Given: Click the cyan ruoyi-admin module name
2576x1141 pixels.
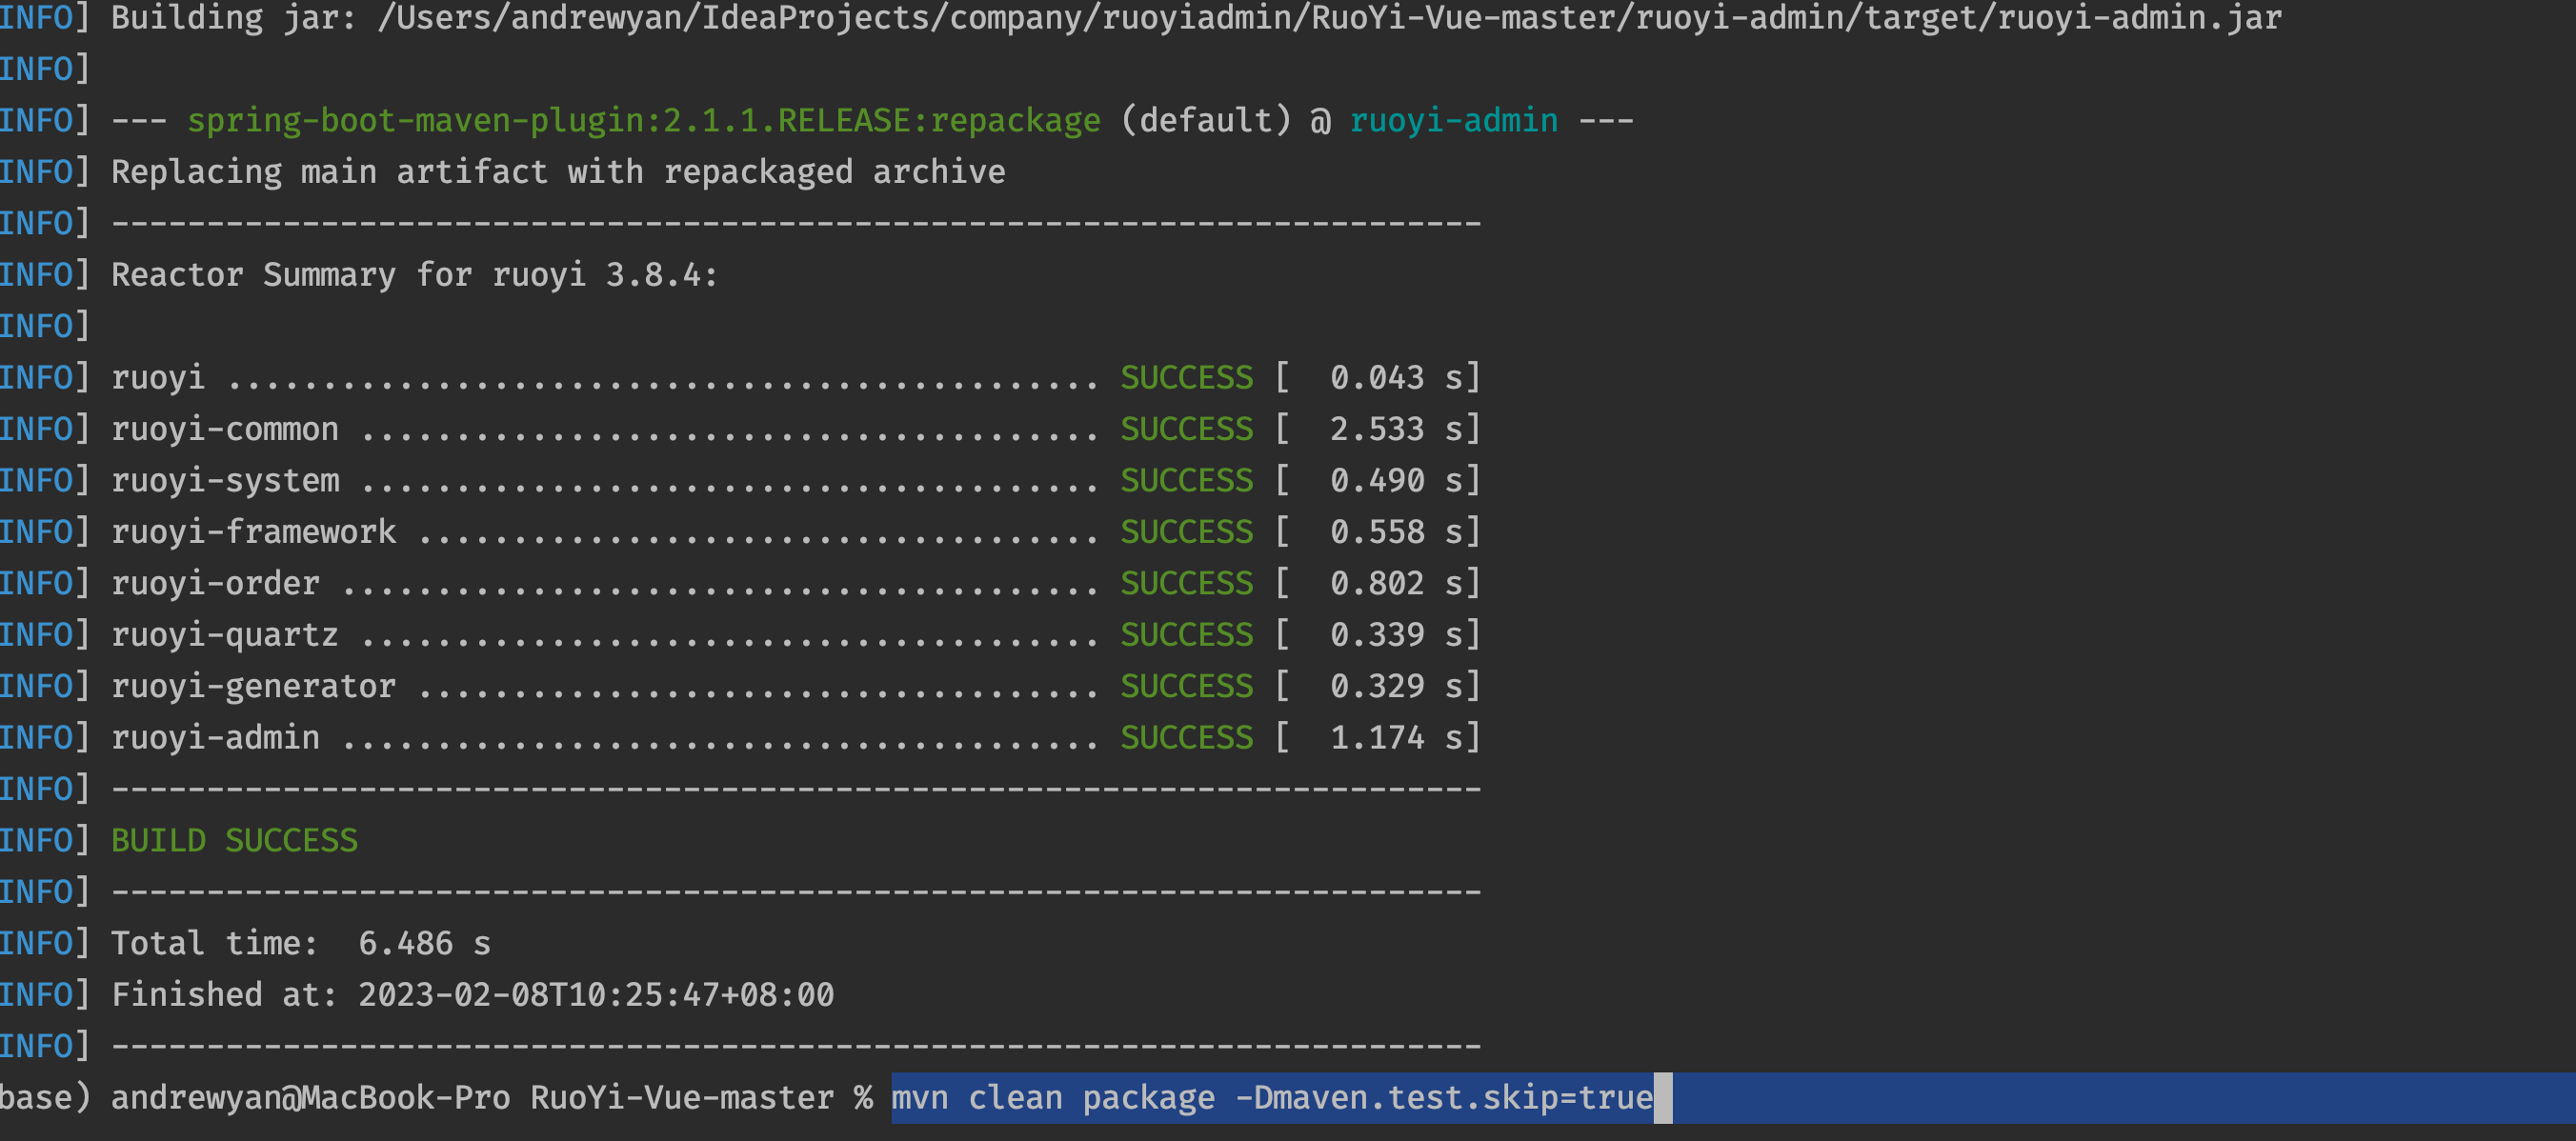Looking at the screenshot, I should [x=1453, y=121].
